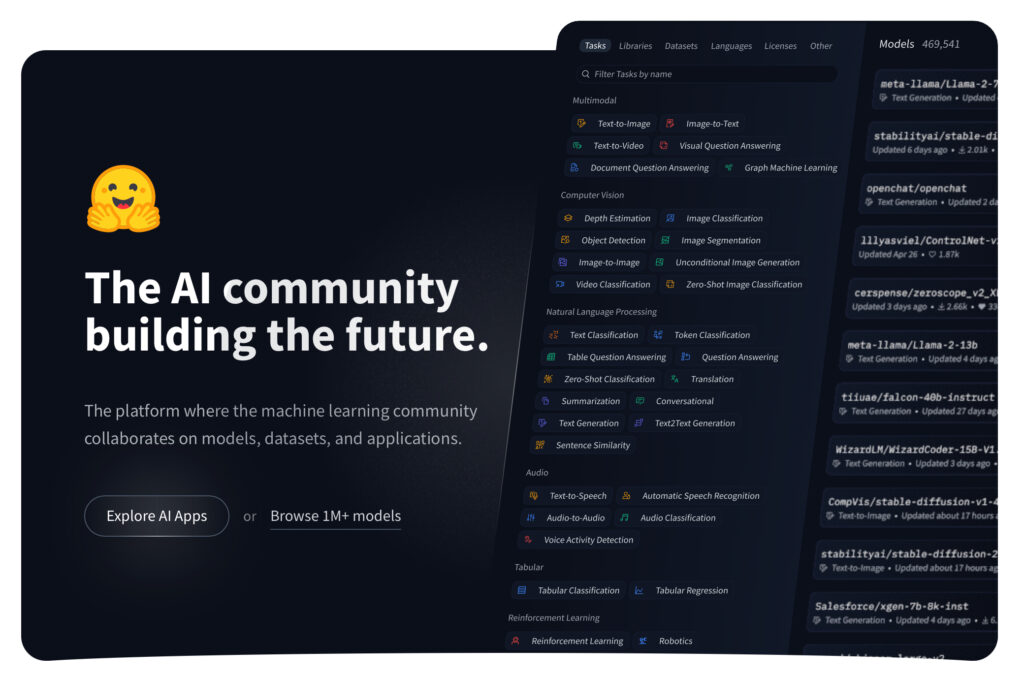The image size is (1024, 679).
Task: Click the Image-to-Text task icon
Action: (669, 123)
